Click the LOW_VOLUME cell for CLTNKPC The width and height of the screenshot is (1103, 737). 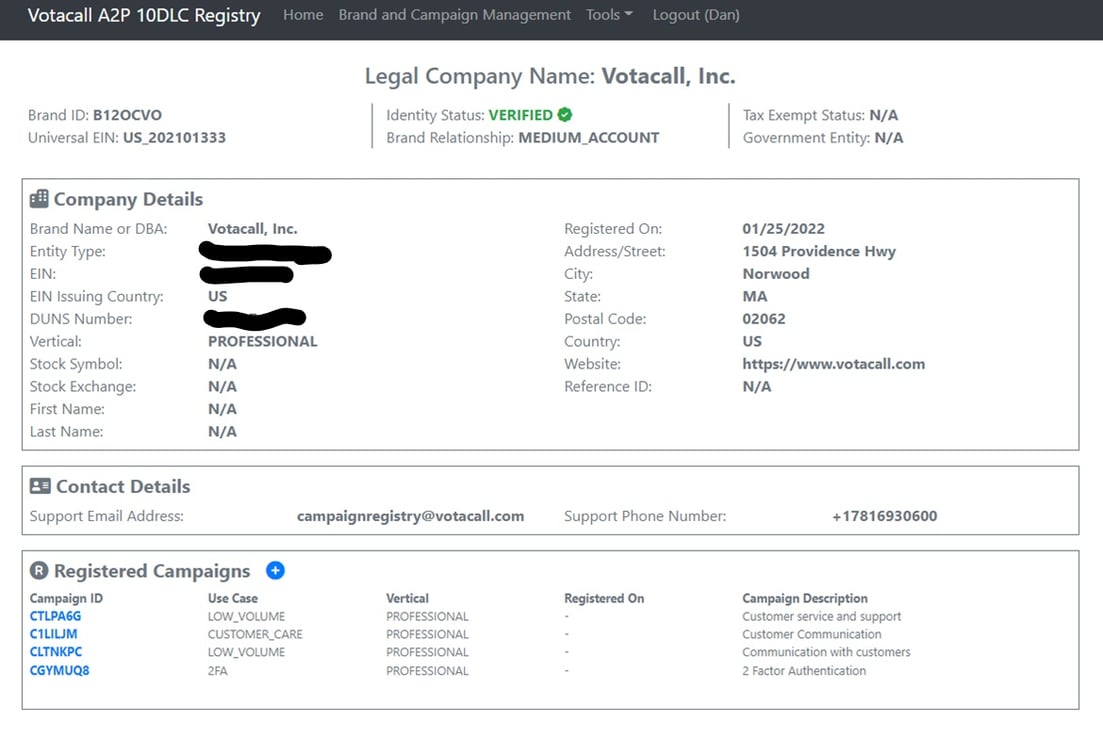point(246,653)
